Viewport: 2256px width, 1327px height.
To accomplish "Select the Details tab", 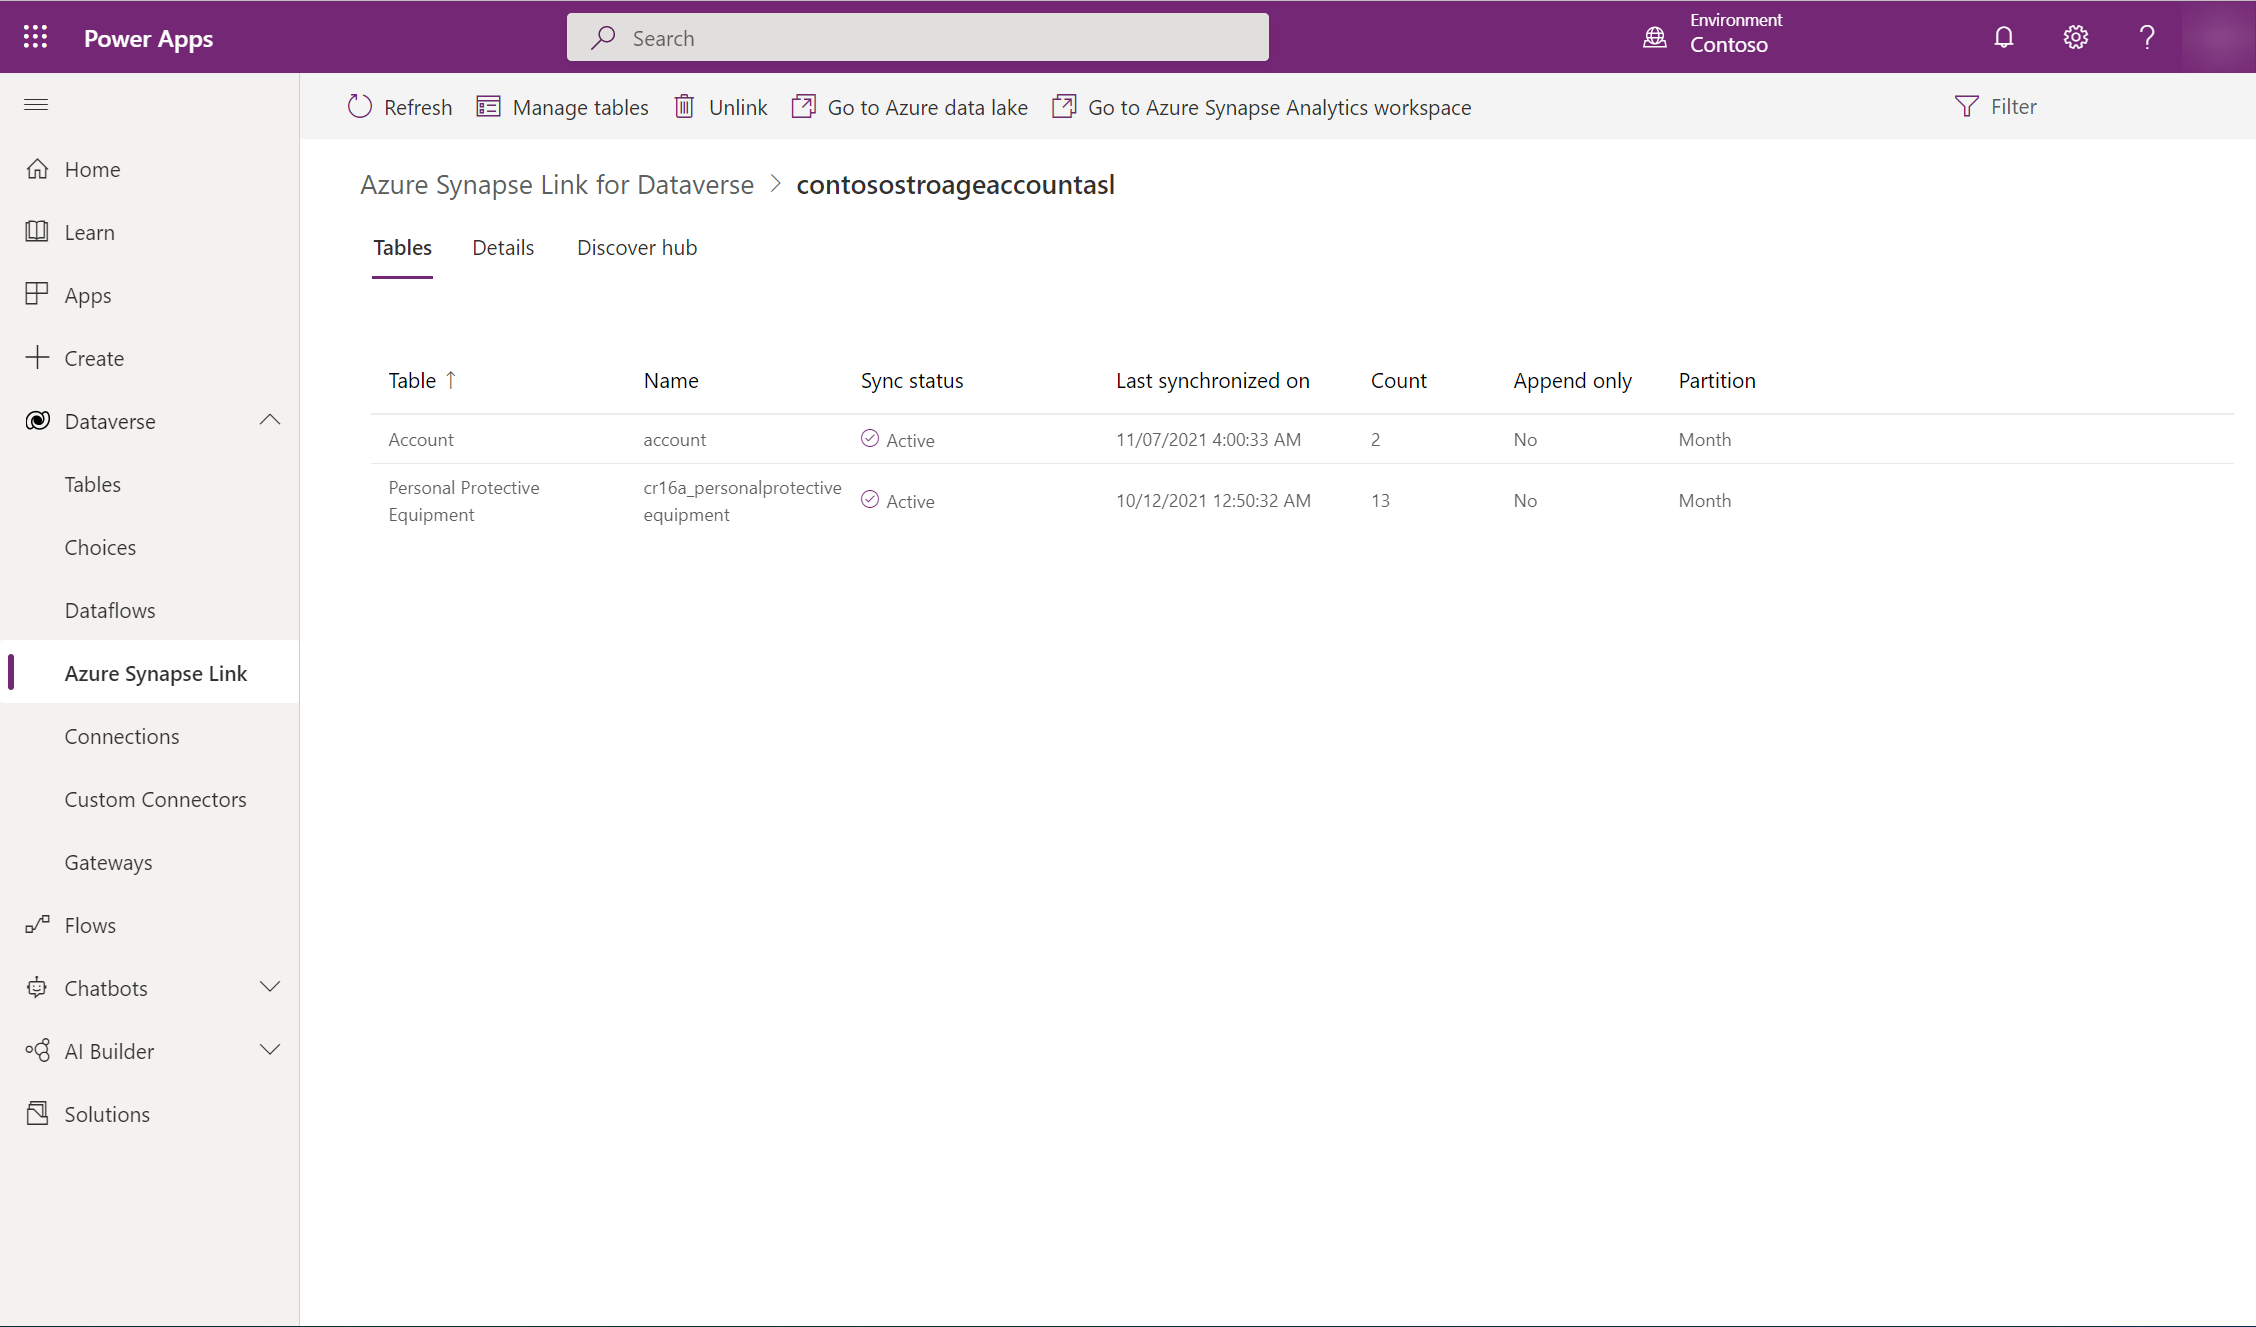I will 502,246.
